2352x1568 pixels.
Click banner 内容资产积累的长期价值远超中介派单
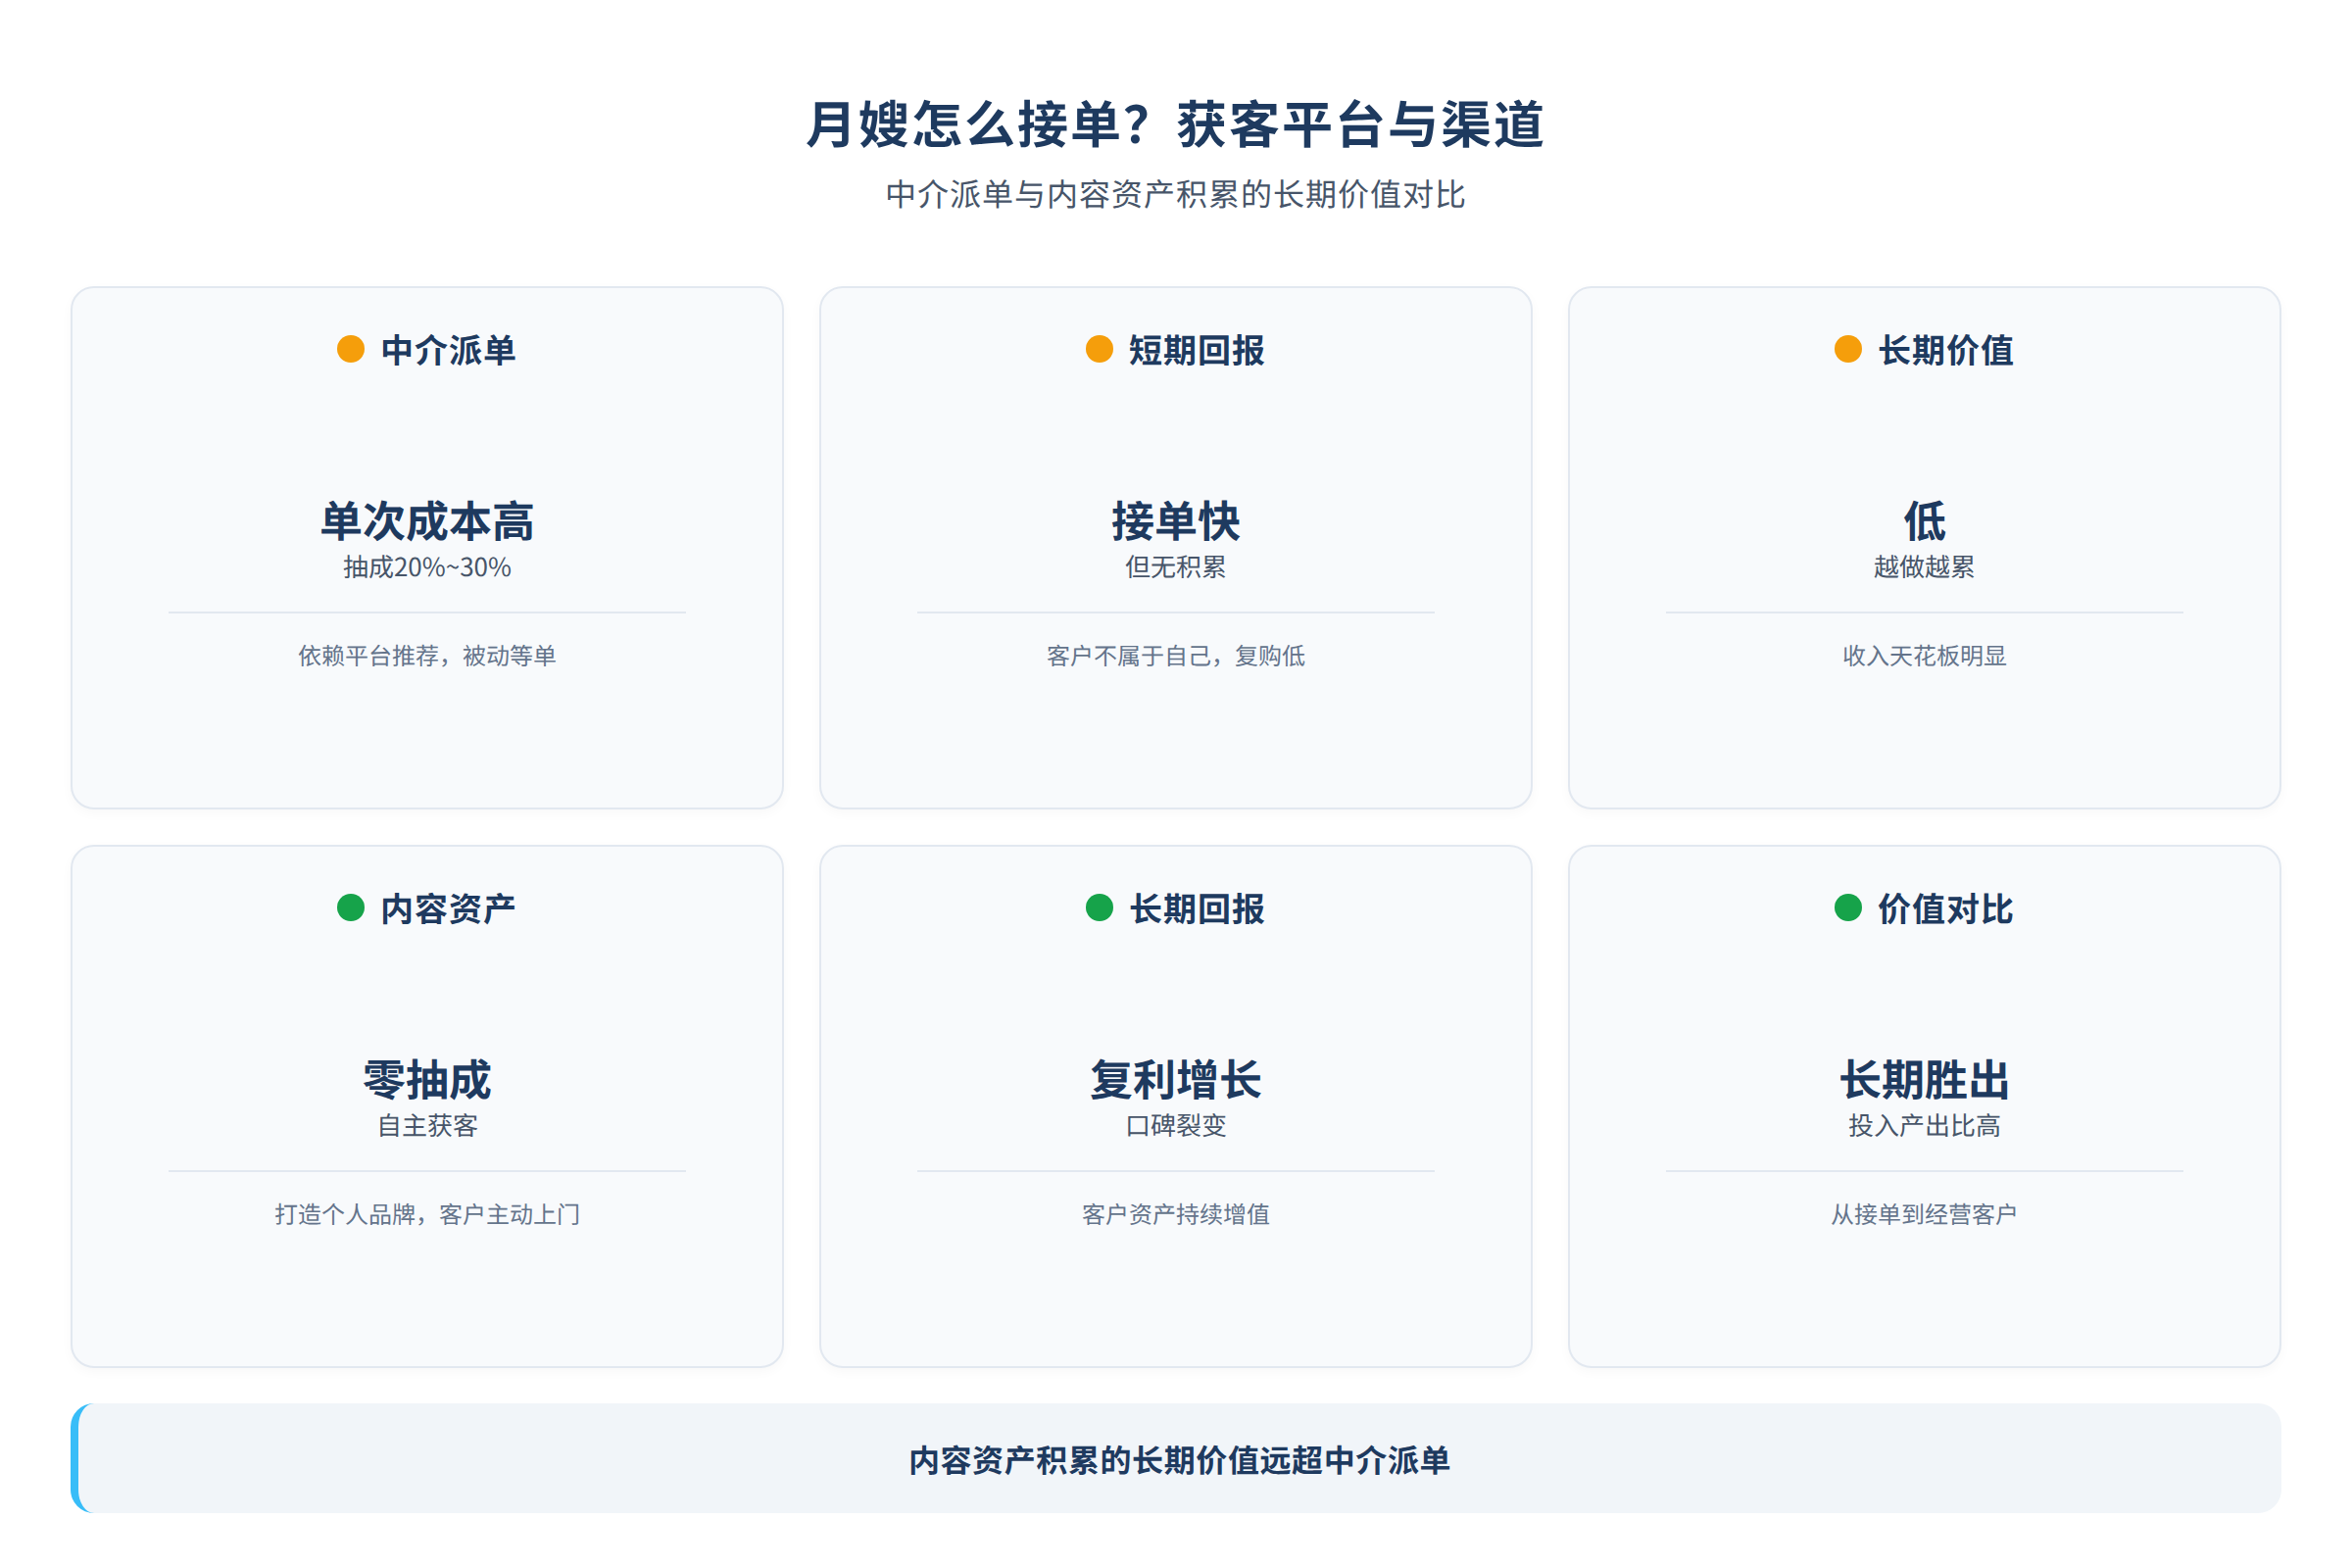click(x=1179, y=1460)
